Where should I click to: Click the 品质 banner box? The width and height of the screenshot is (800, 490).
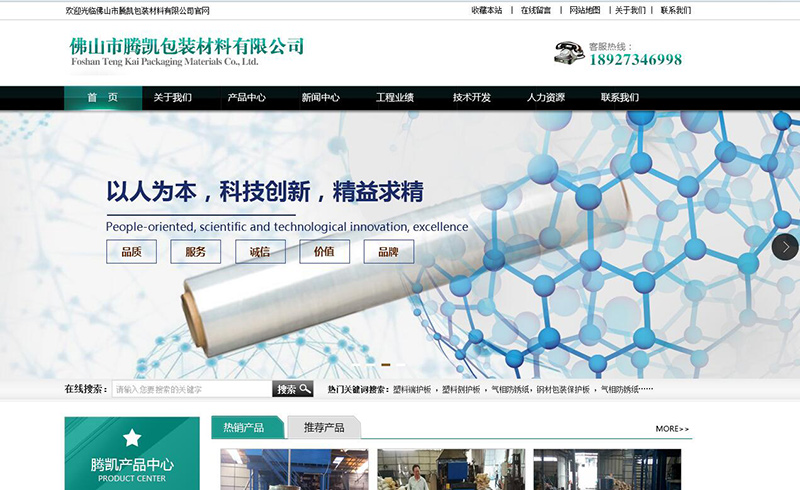point(131,252)
